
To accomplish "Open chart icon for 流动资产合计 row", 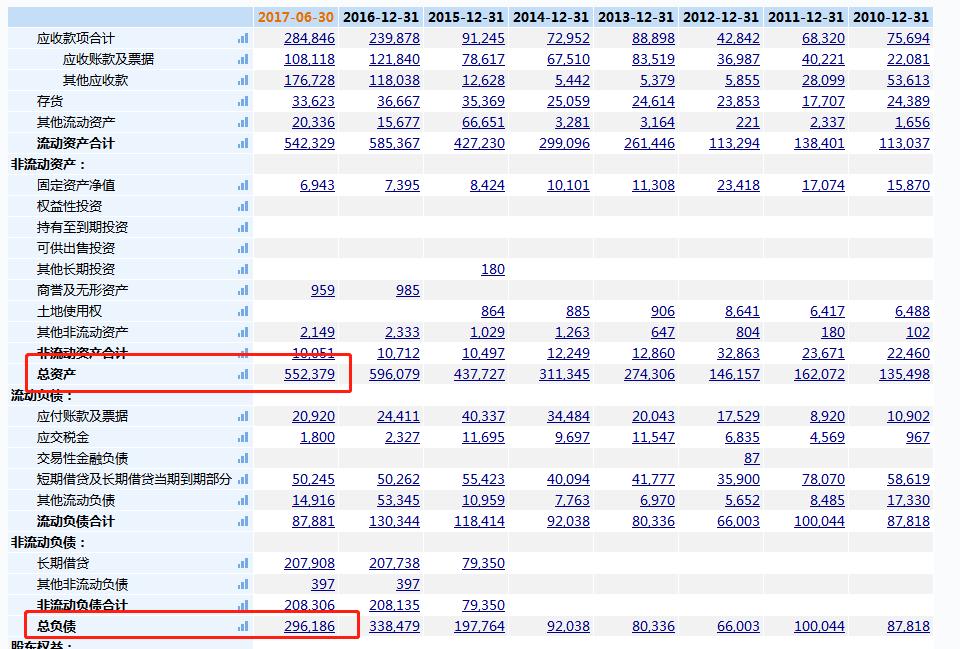I will click(x=243, y=143).
